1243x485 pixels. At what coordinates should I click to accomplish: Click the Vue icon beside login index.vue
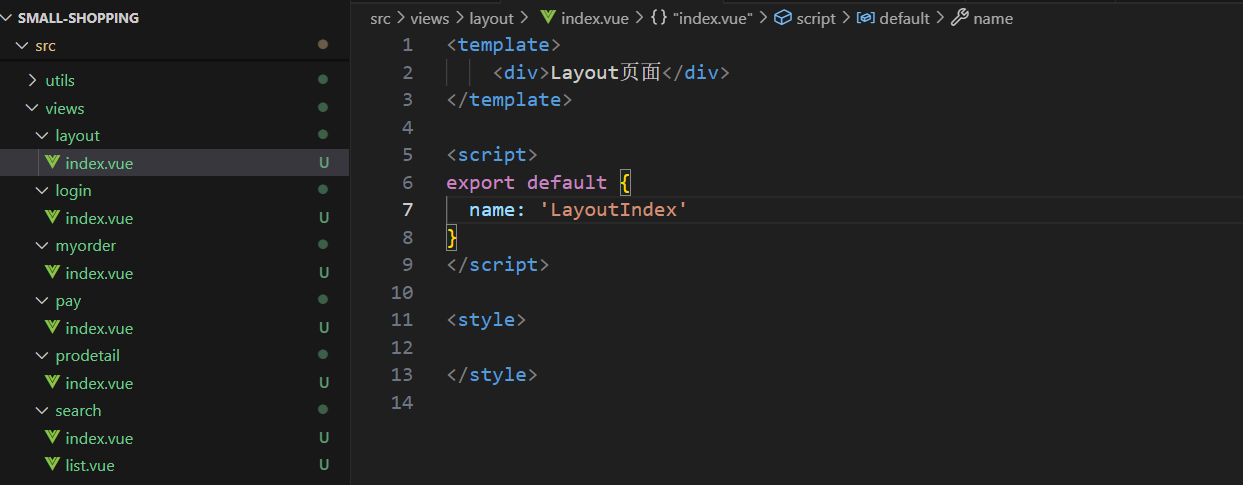pyautogui.click(x=53, y=218)
